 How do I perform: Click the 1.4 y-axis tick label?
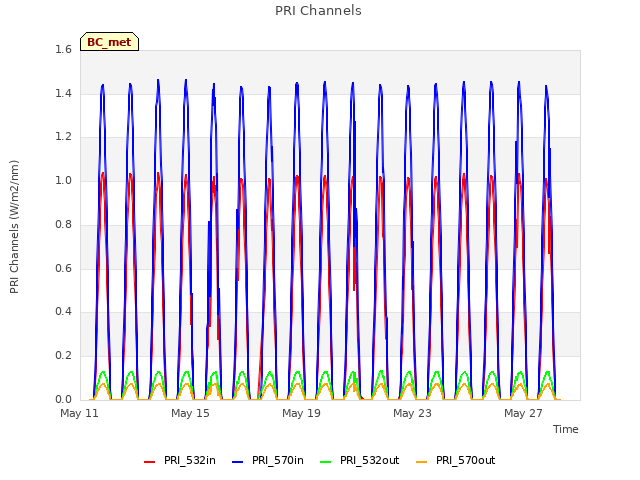tap(63, 93)
